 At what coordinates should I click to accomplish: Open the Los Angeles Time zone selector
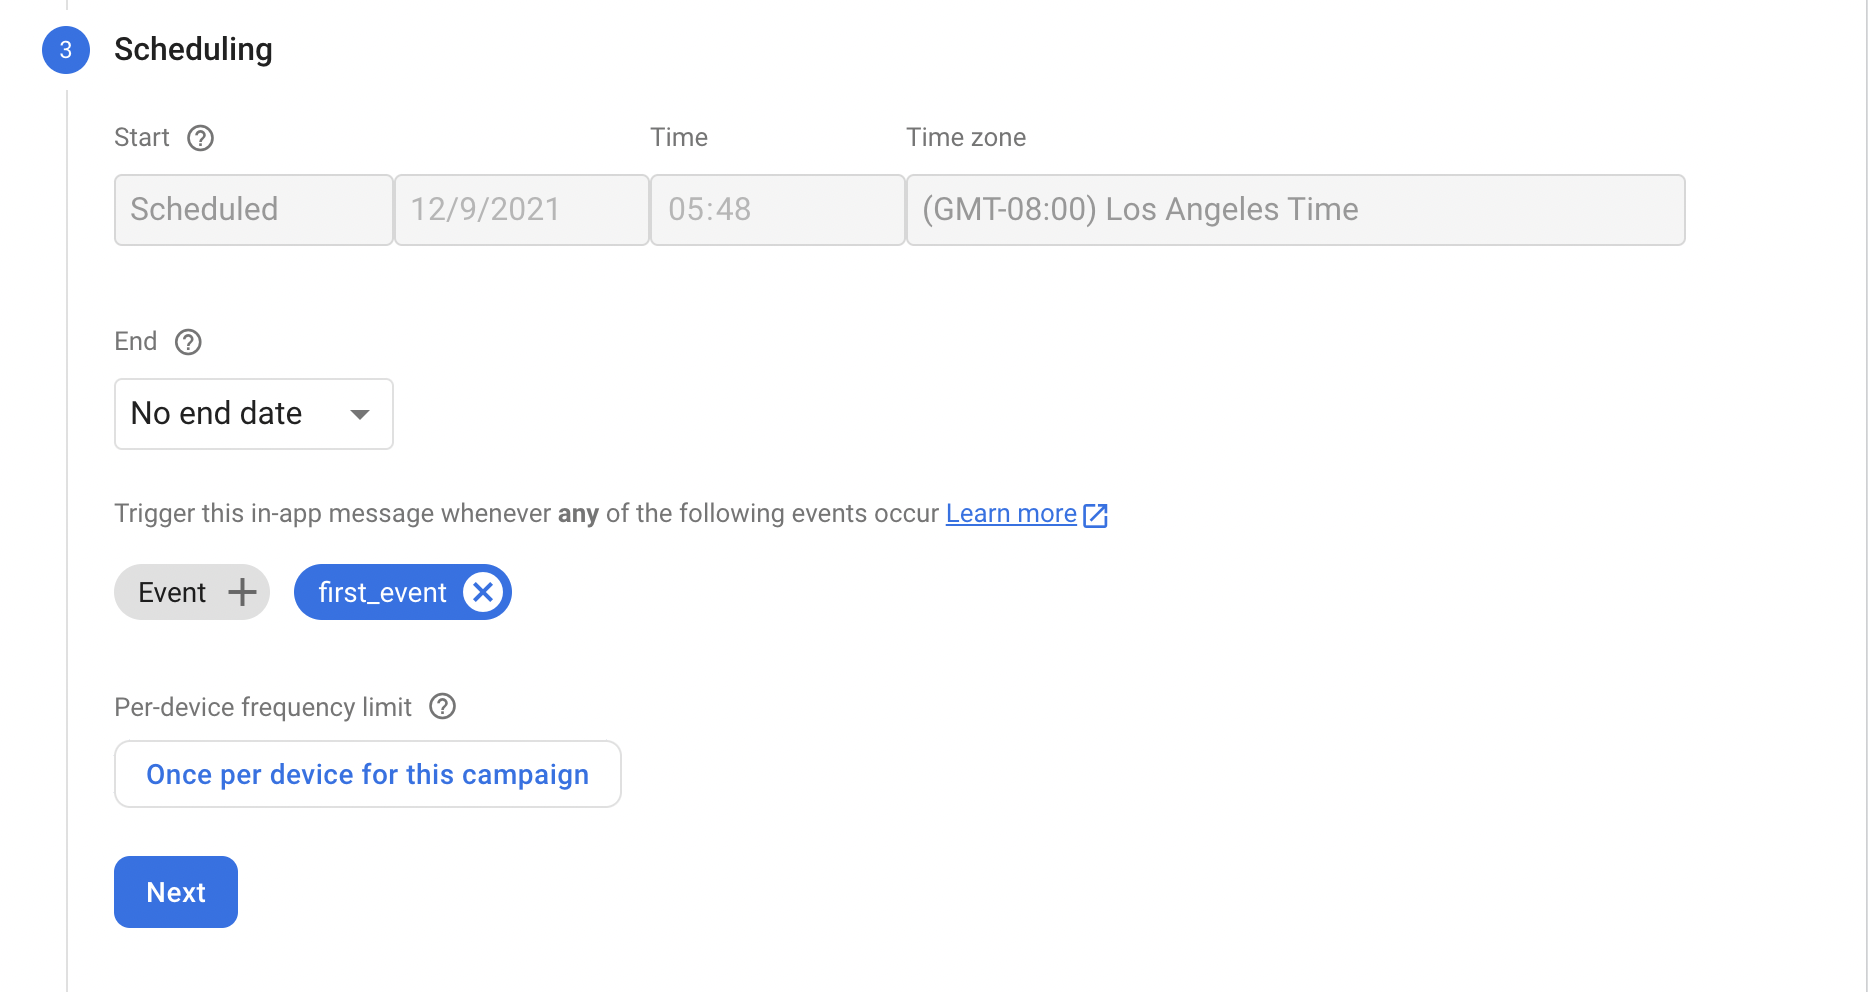[1295, 210]
